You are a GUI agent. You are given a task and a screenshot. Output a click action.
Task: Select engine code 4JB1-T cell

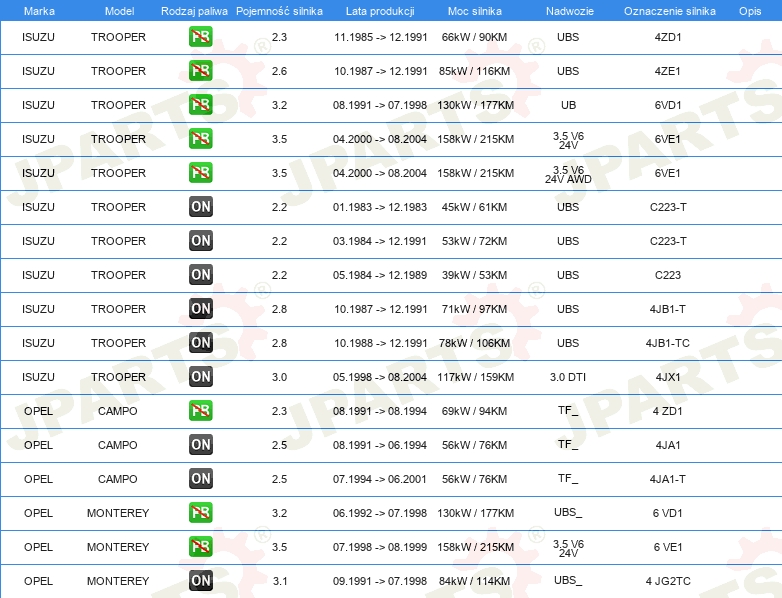[667, 309]
